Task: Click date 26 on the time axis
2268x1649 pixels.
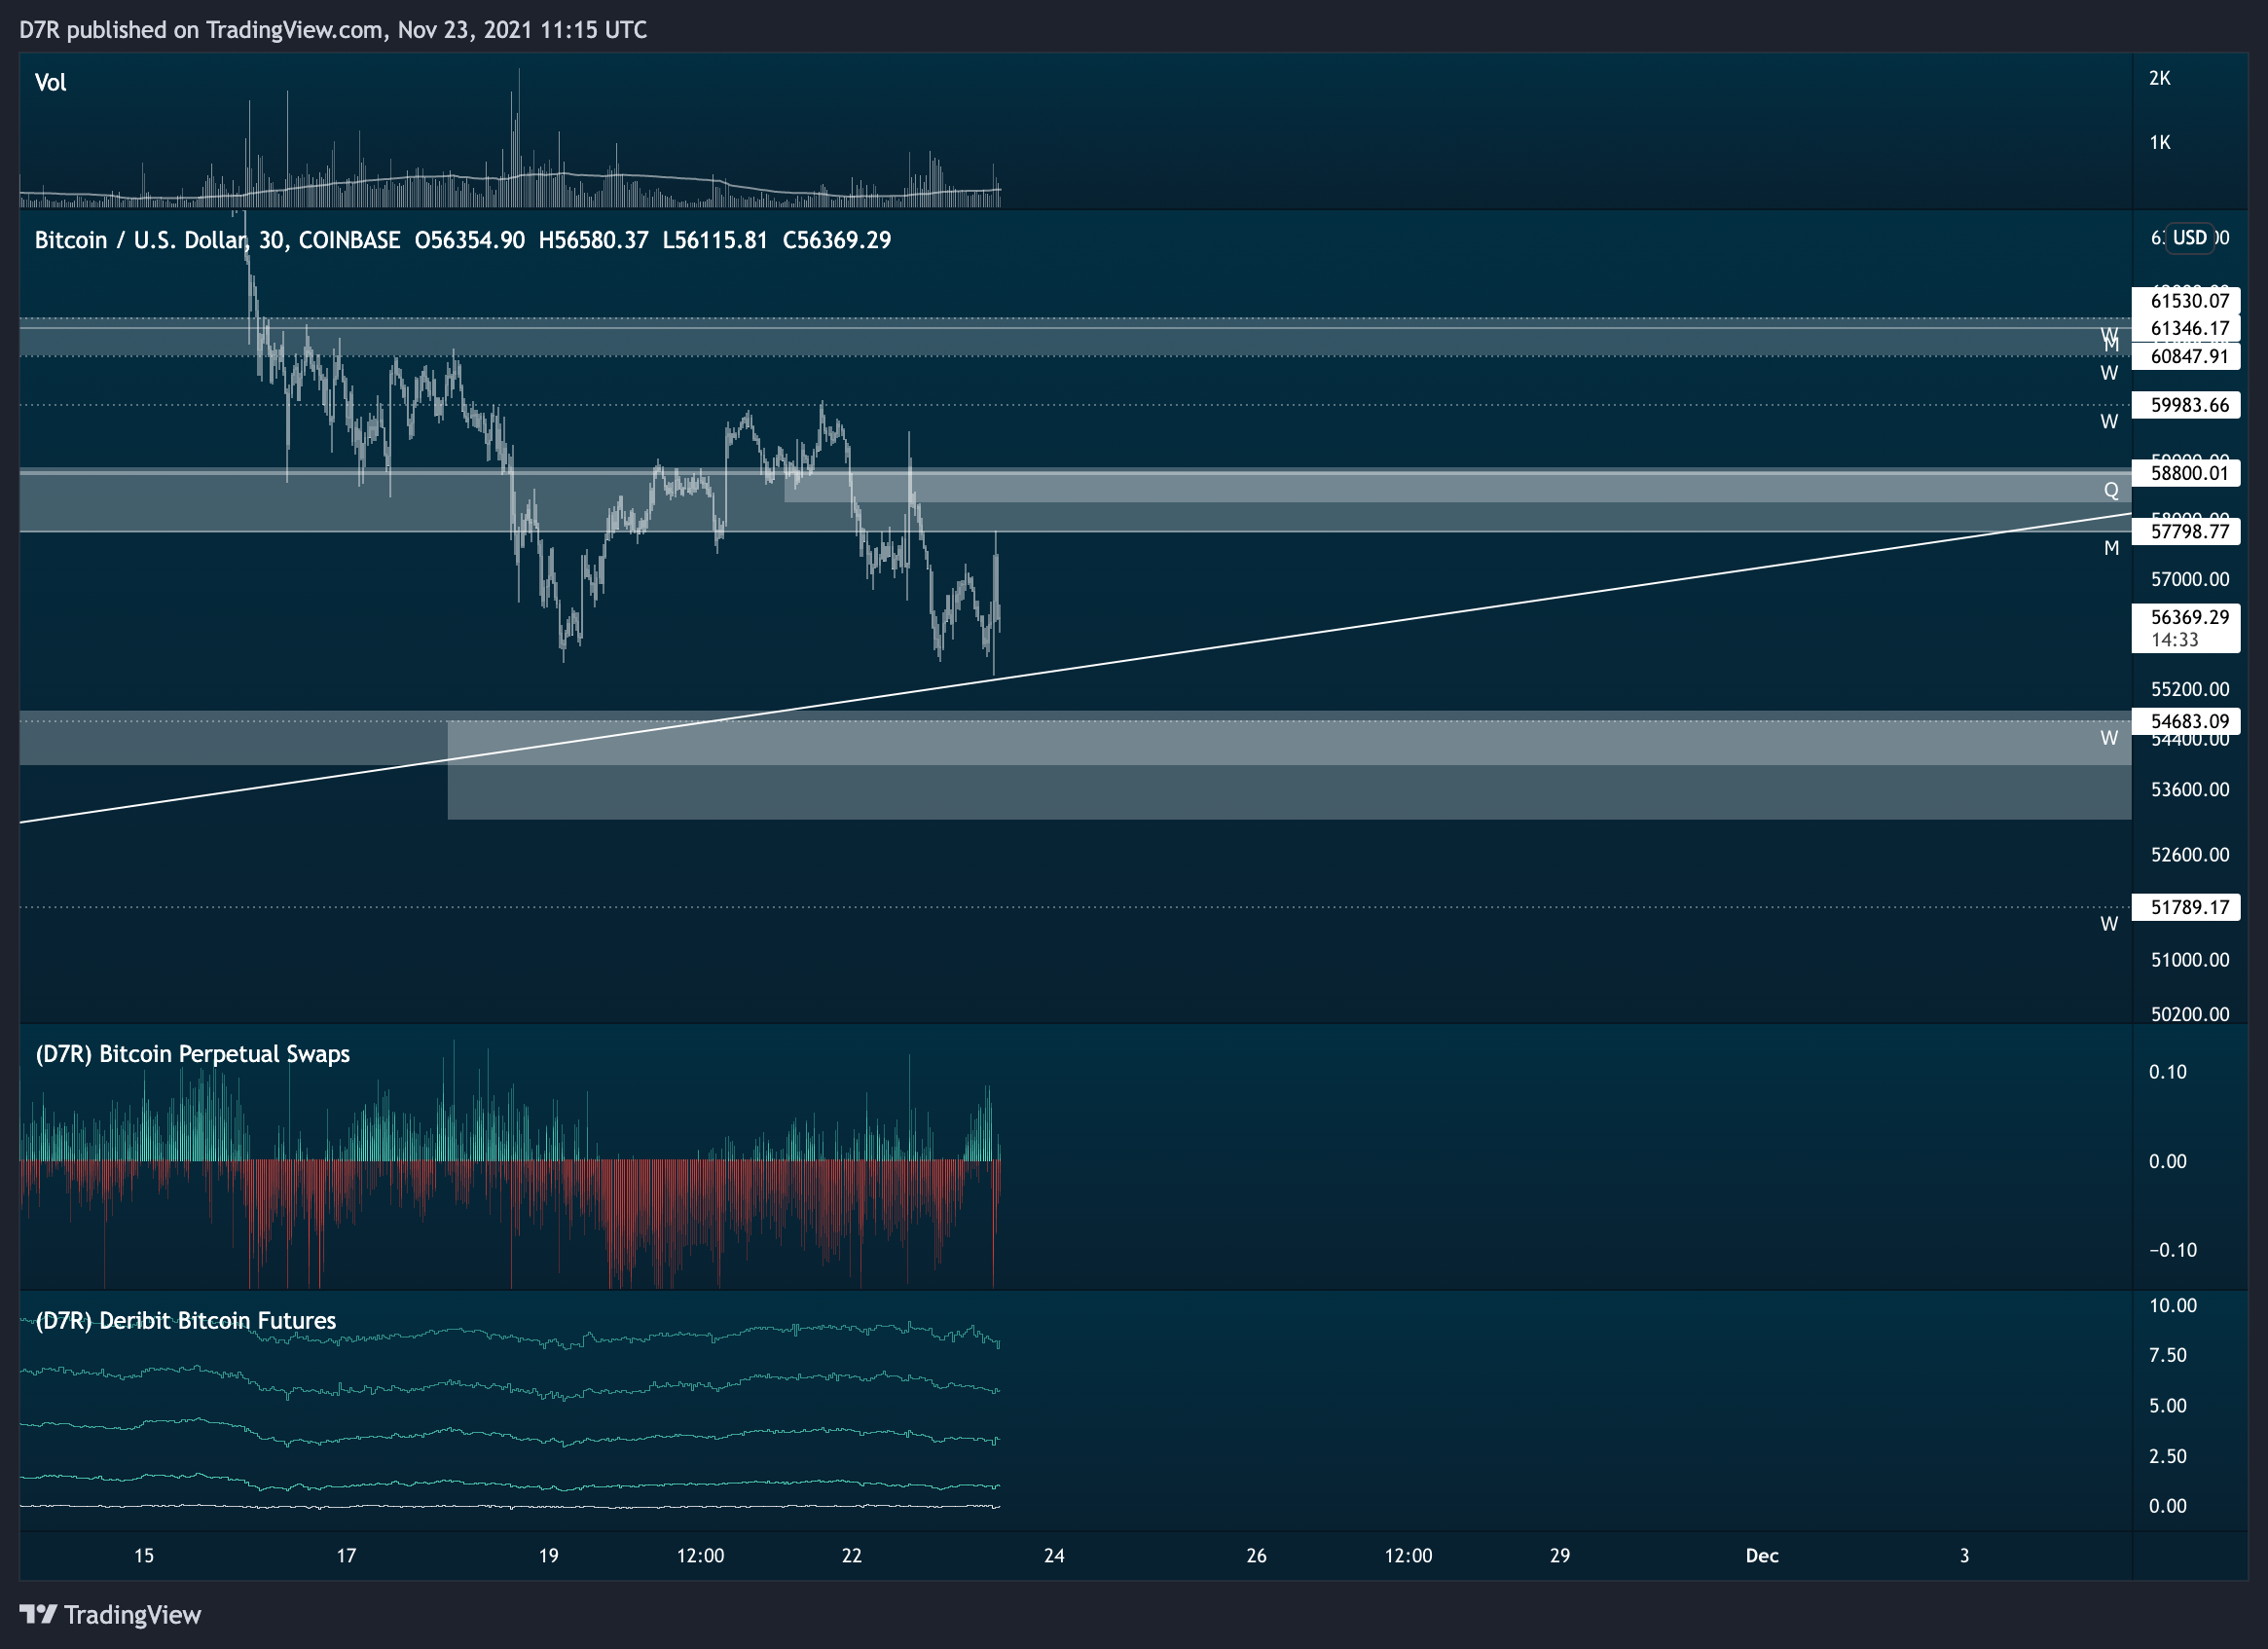Action: [1256, 1556]
